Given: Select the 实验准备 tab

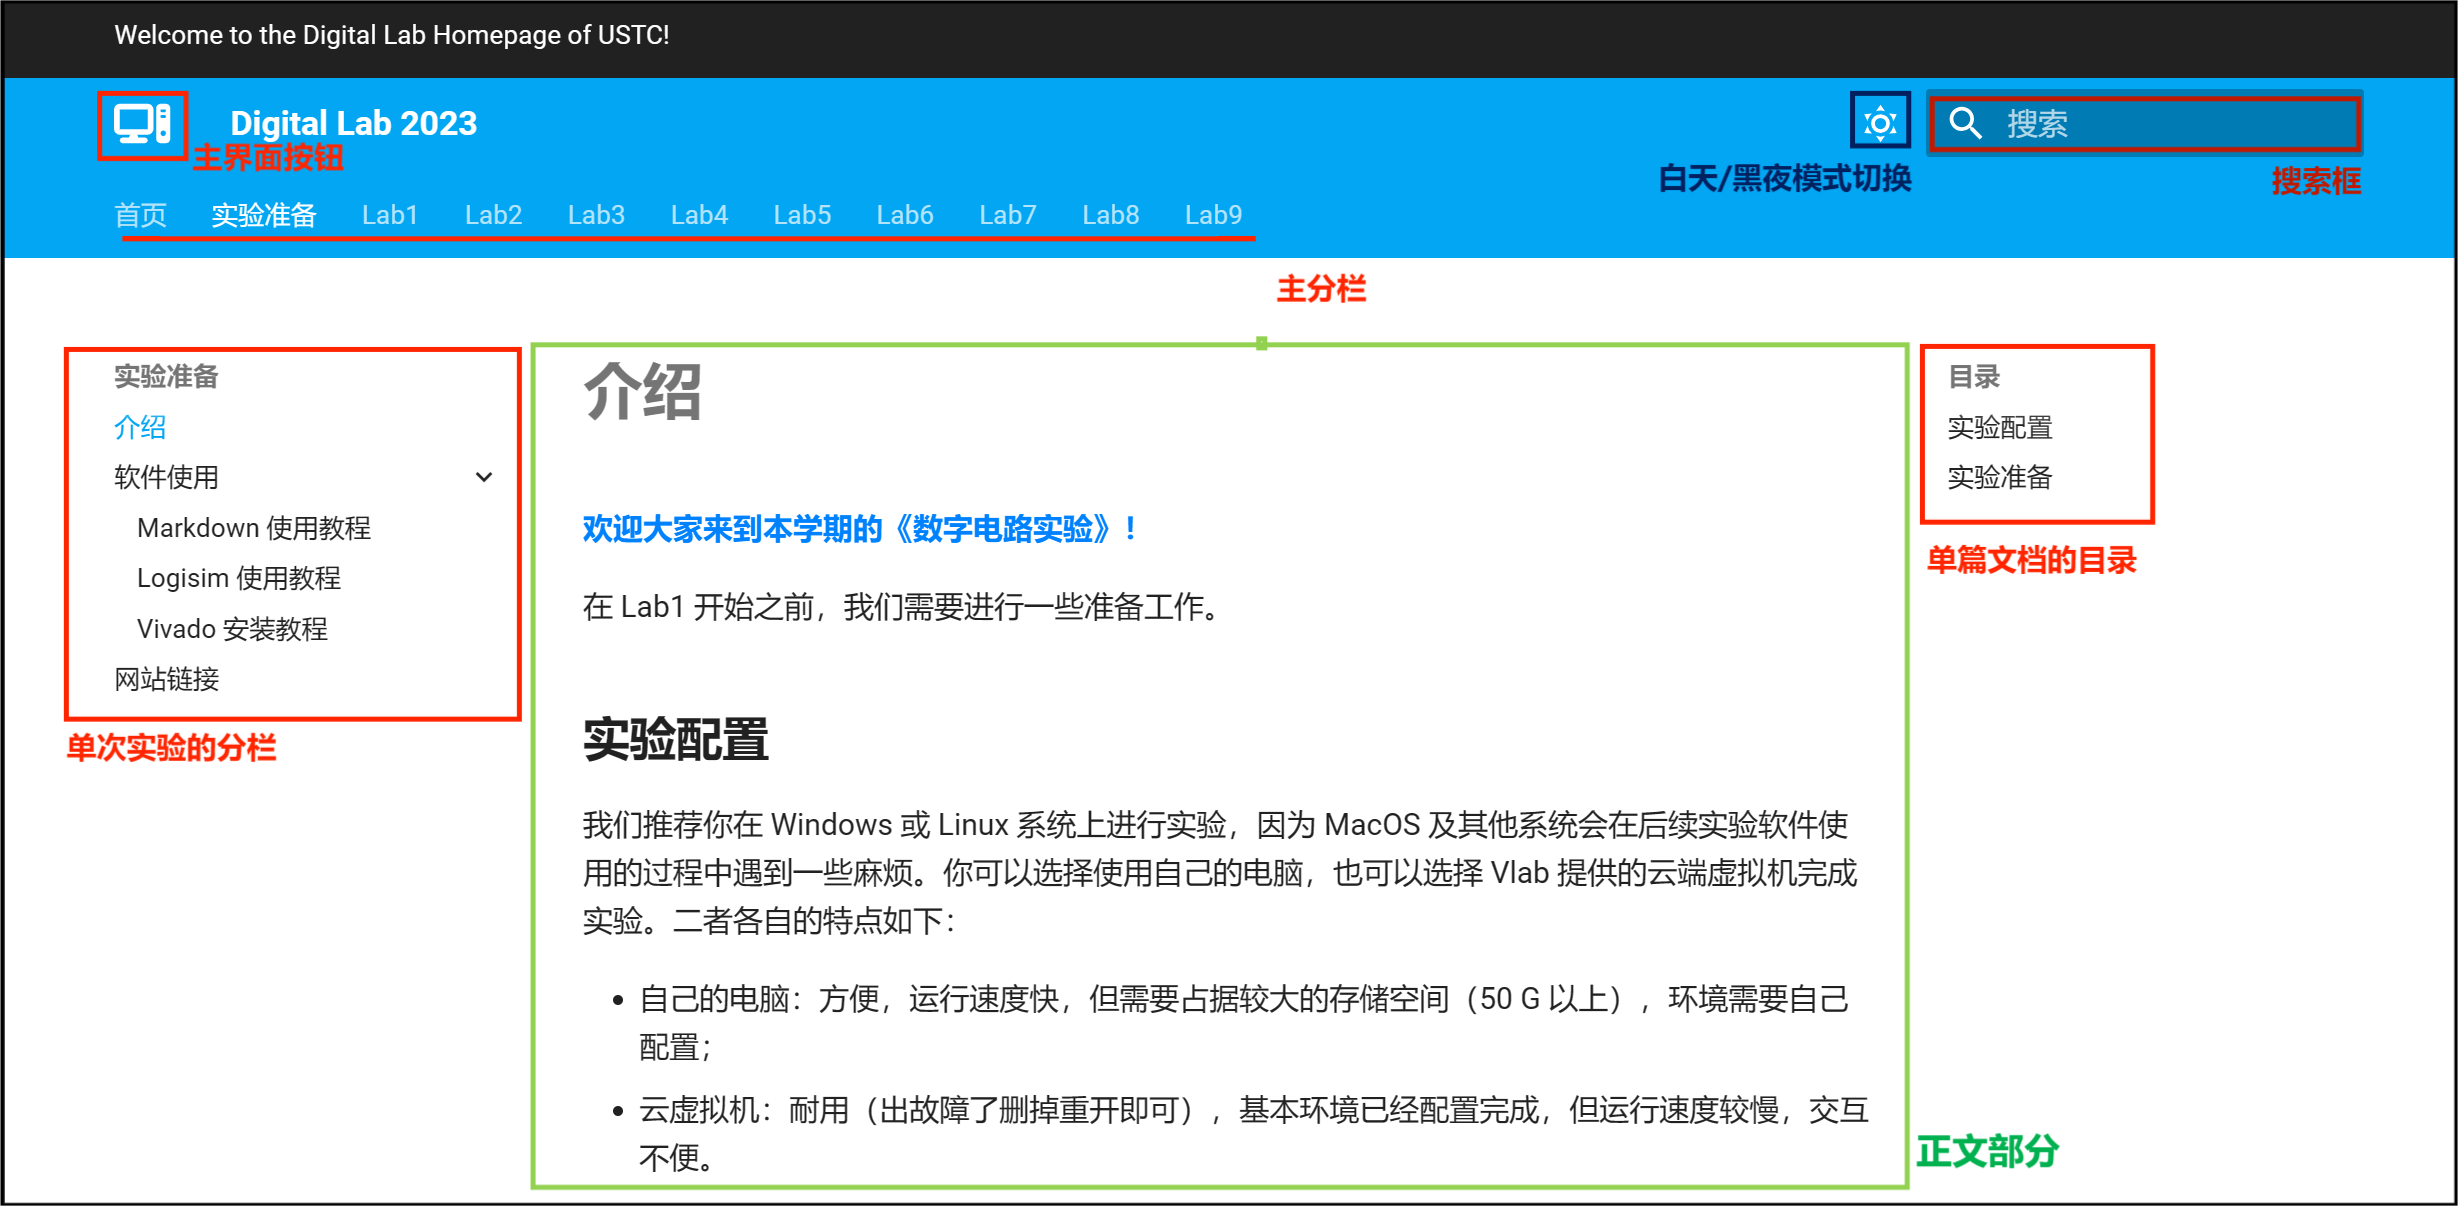Looking at the screenshot, I should (264, 215).
